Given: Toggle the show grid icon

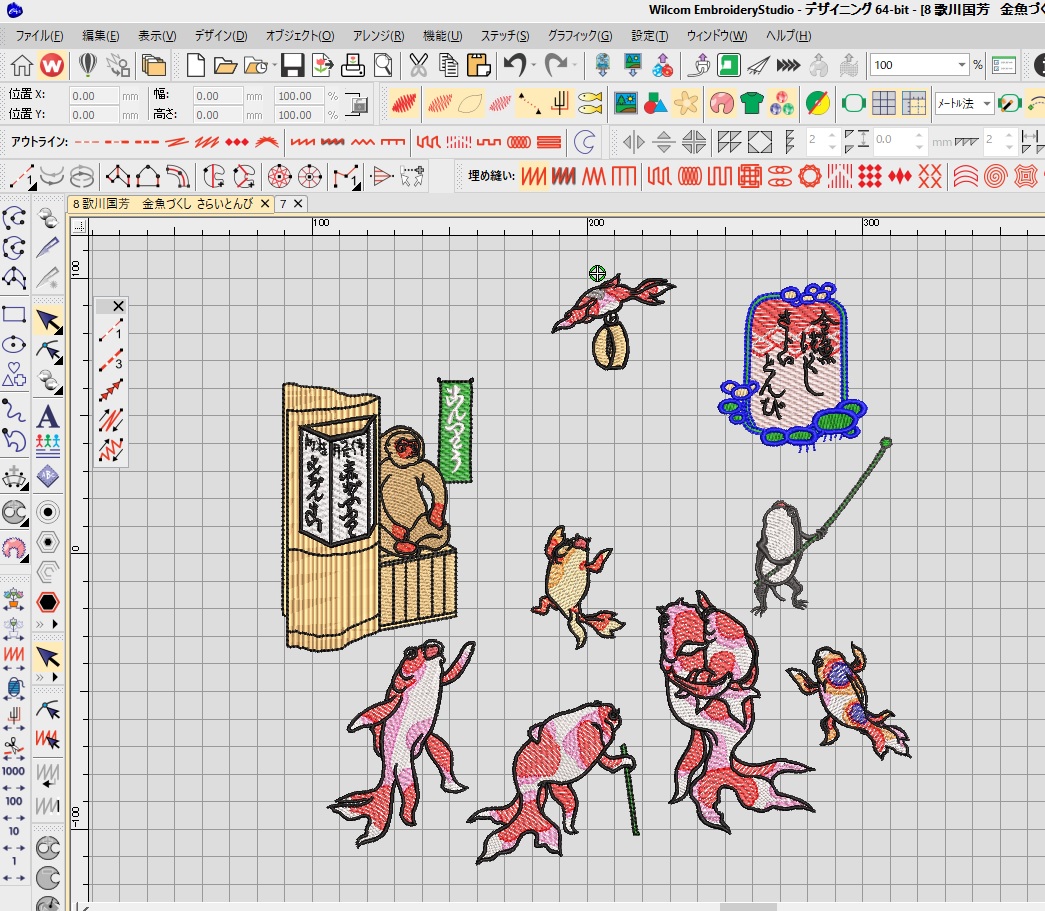Looking at the screenshot, I should tap(884, 103).
